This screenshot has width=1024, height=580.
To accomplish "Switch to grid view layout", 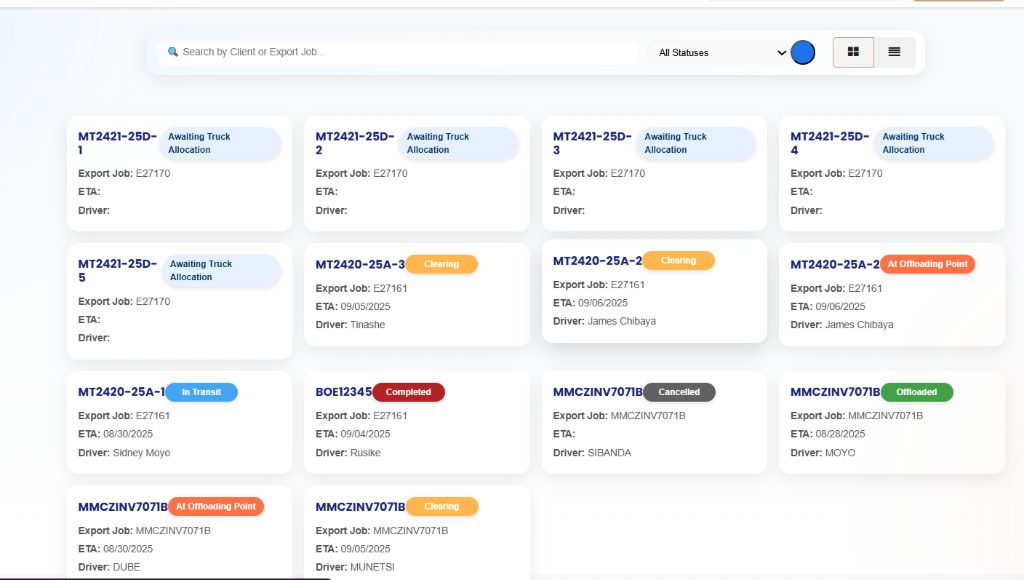I will pyautogui.click(x=853, y=51).
